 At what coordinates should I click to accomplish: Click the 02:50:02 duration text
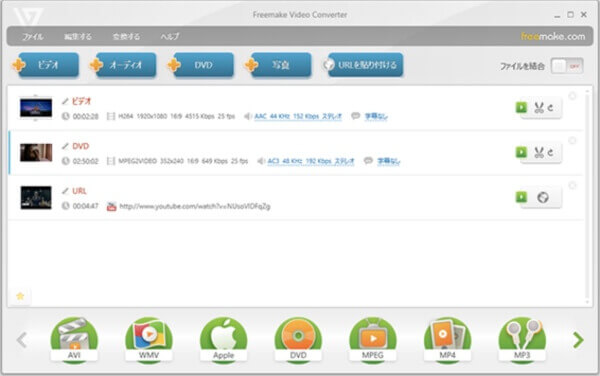(x=86, y=161)
